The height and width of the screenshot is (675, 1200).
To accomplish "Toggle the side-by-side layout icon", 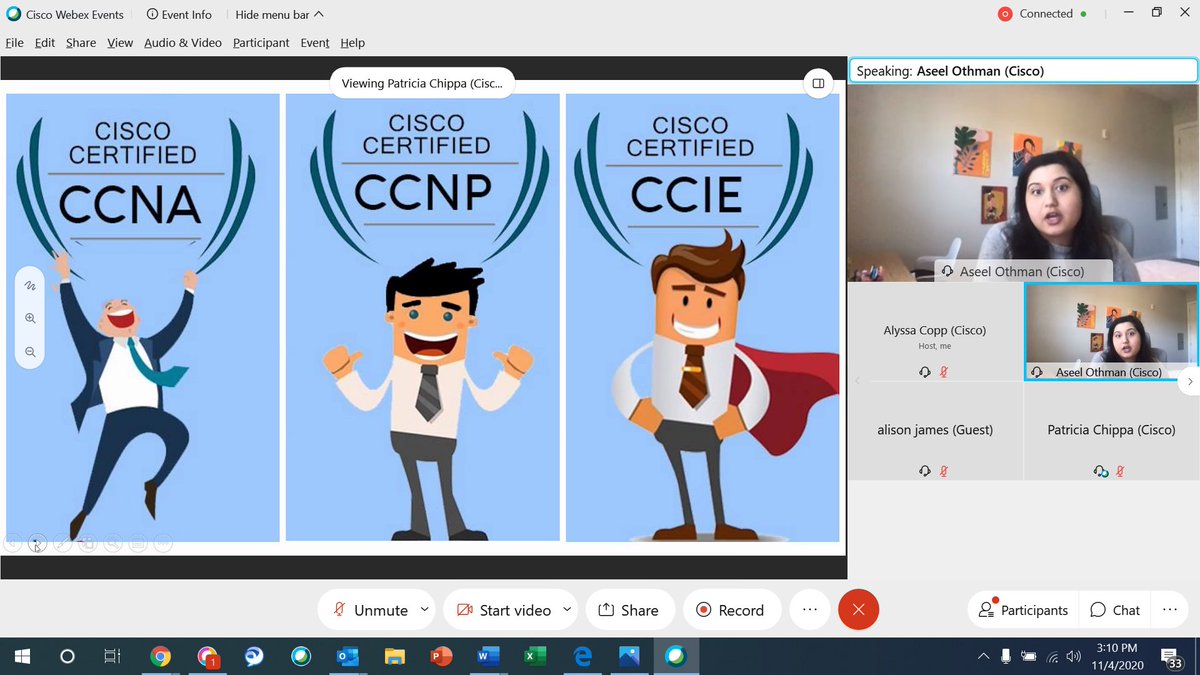I will click(x=818, y=83).
